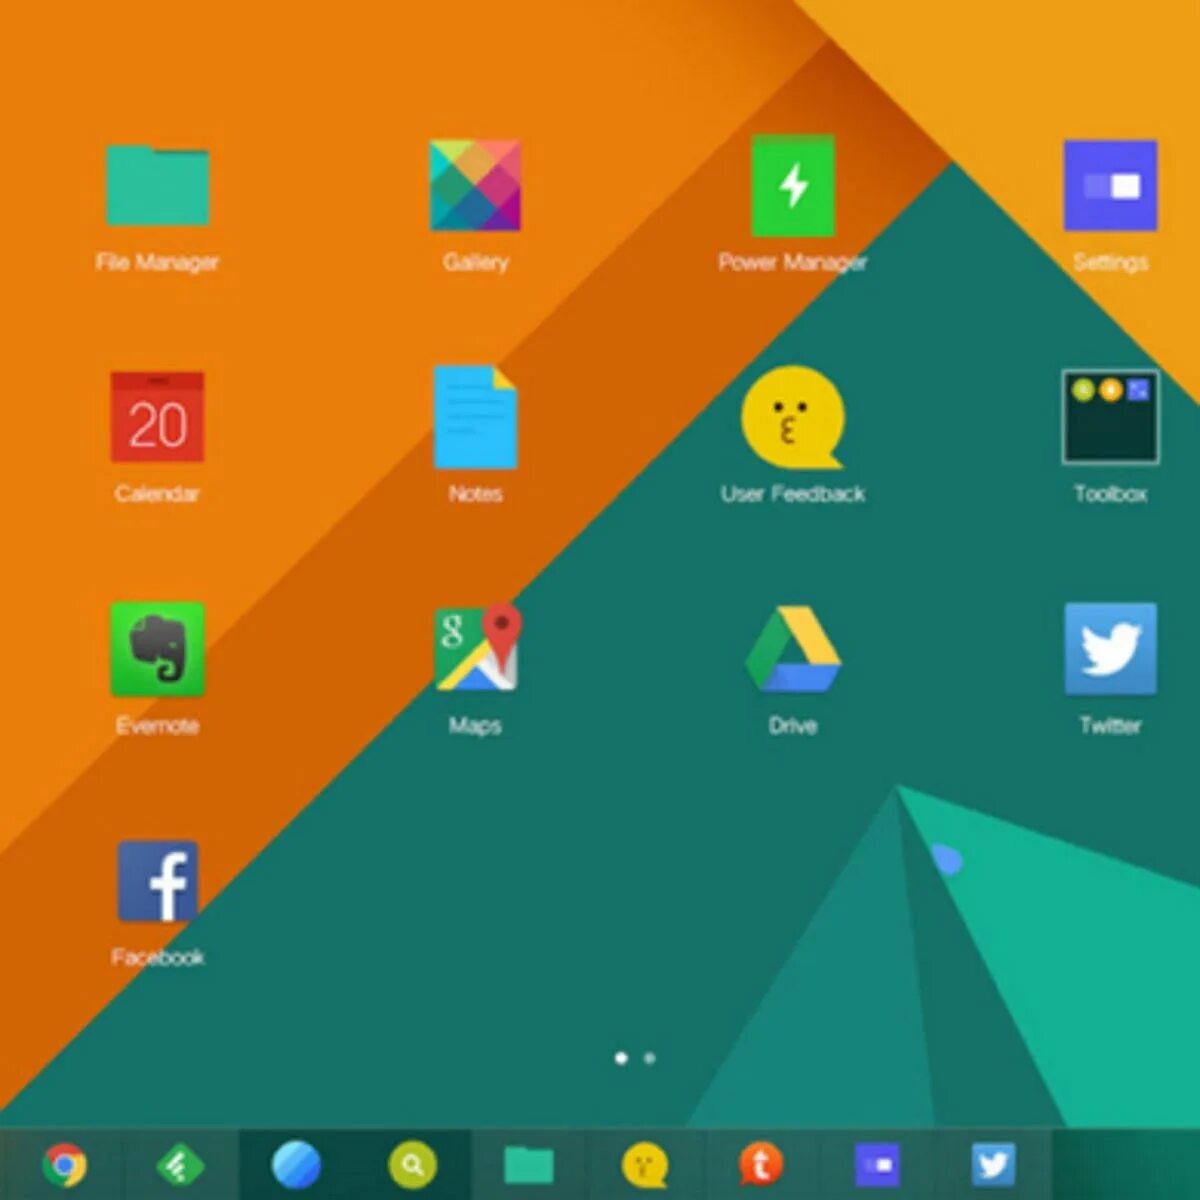The image size is (1200, 1200).
Task: Click the "Evernote" label text
Action: (x=157, y=725)
